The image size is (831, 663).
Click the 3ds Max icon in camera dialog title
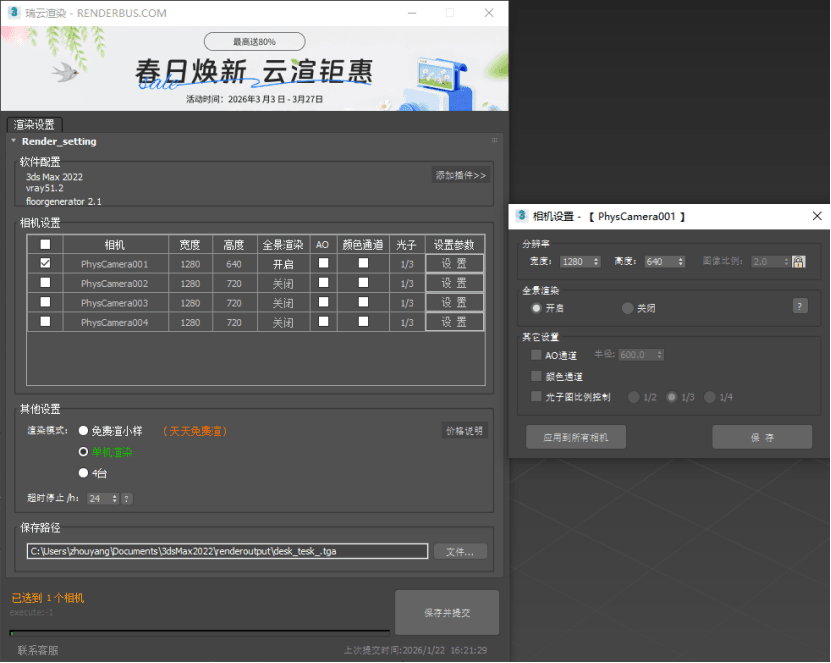520,216
